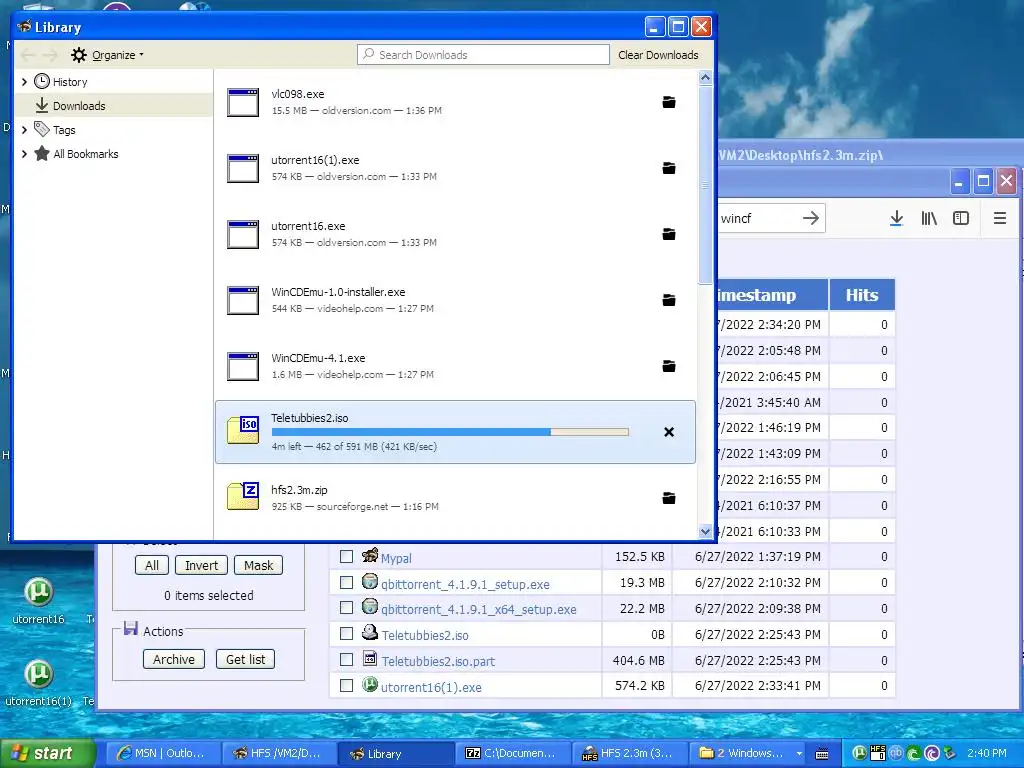Click Clear Downloads button
The width and height of the screenshot is (1024, 768).
click(x=658, y=55)
